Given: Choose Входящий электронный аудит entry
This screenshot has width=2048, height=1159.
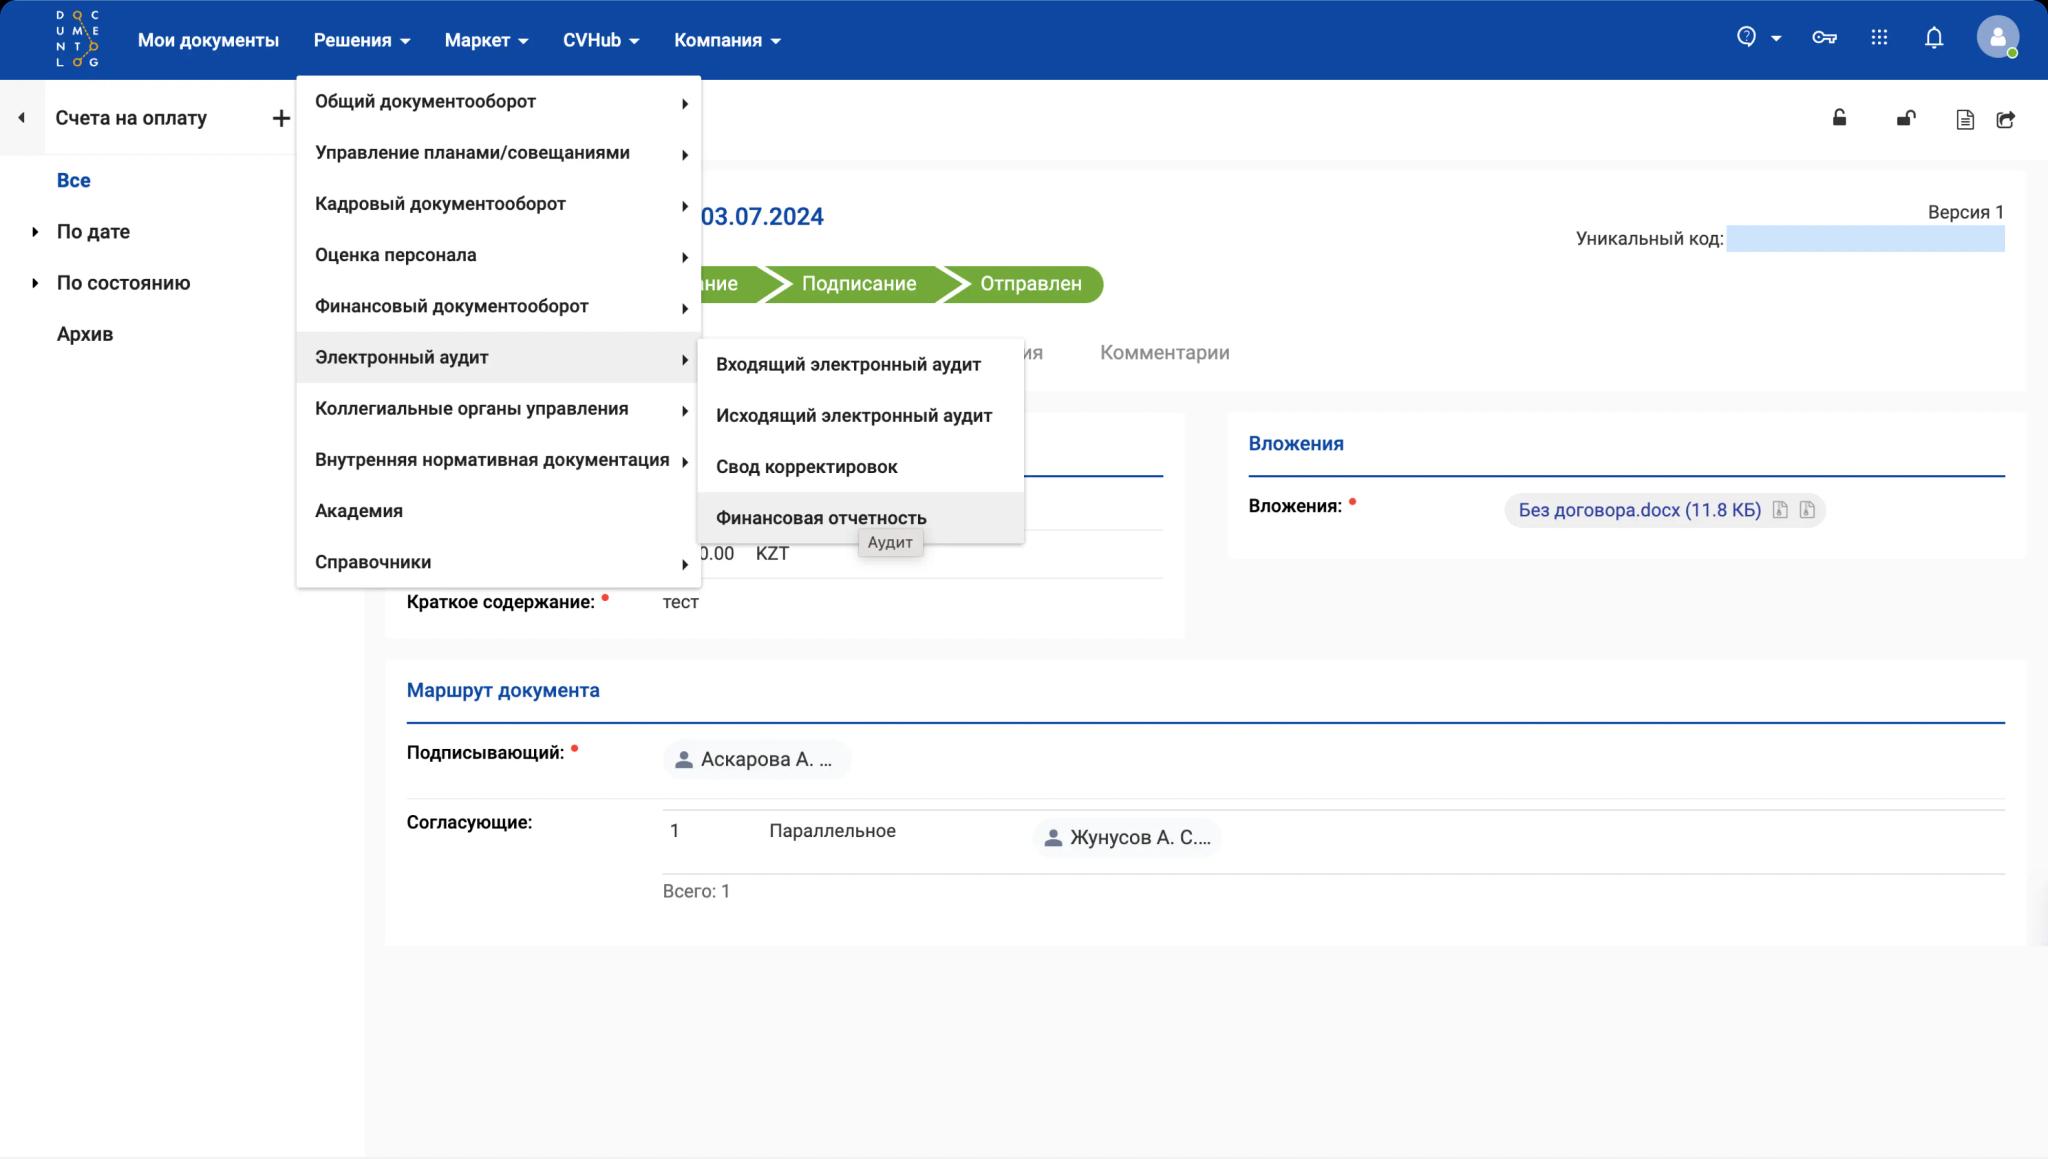Looking at the screenshot, I should (x=848, y=365).
